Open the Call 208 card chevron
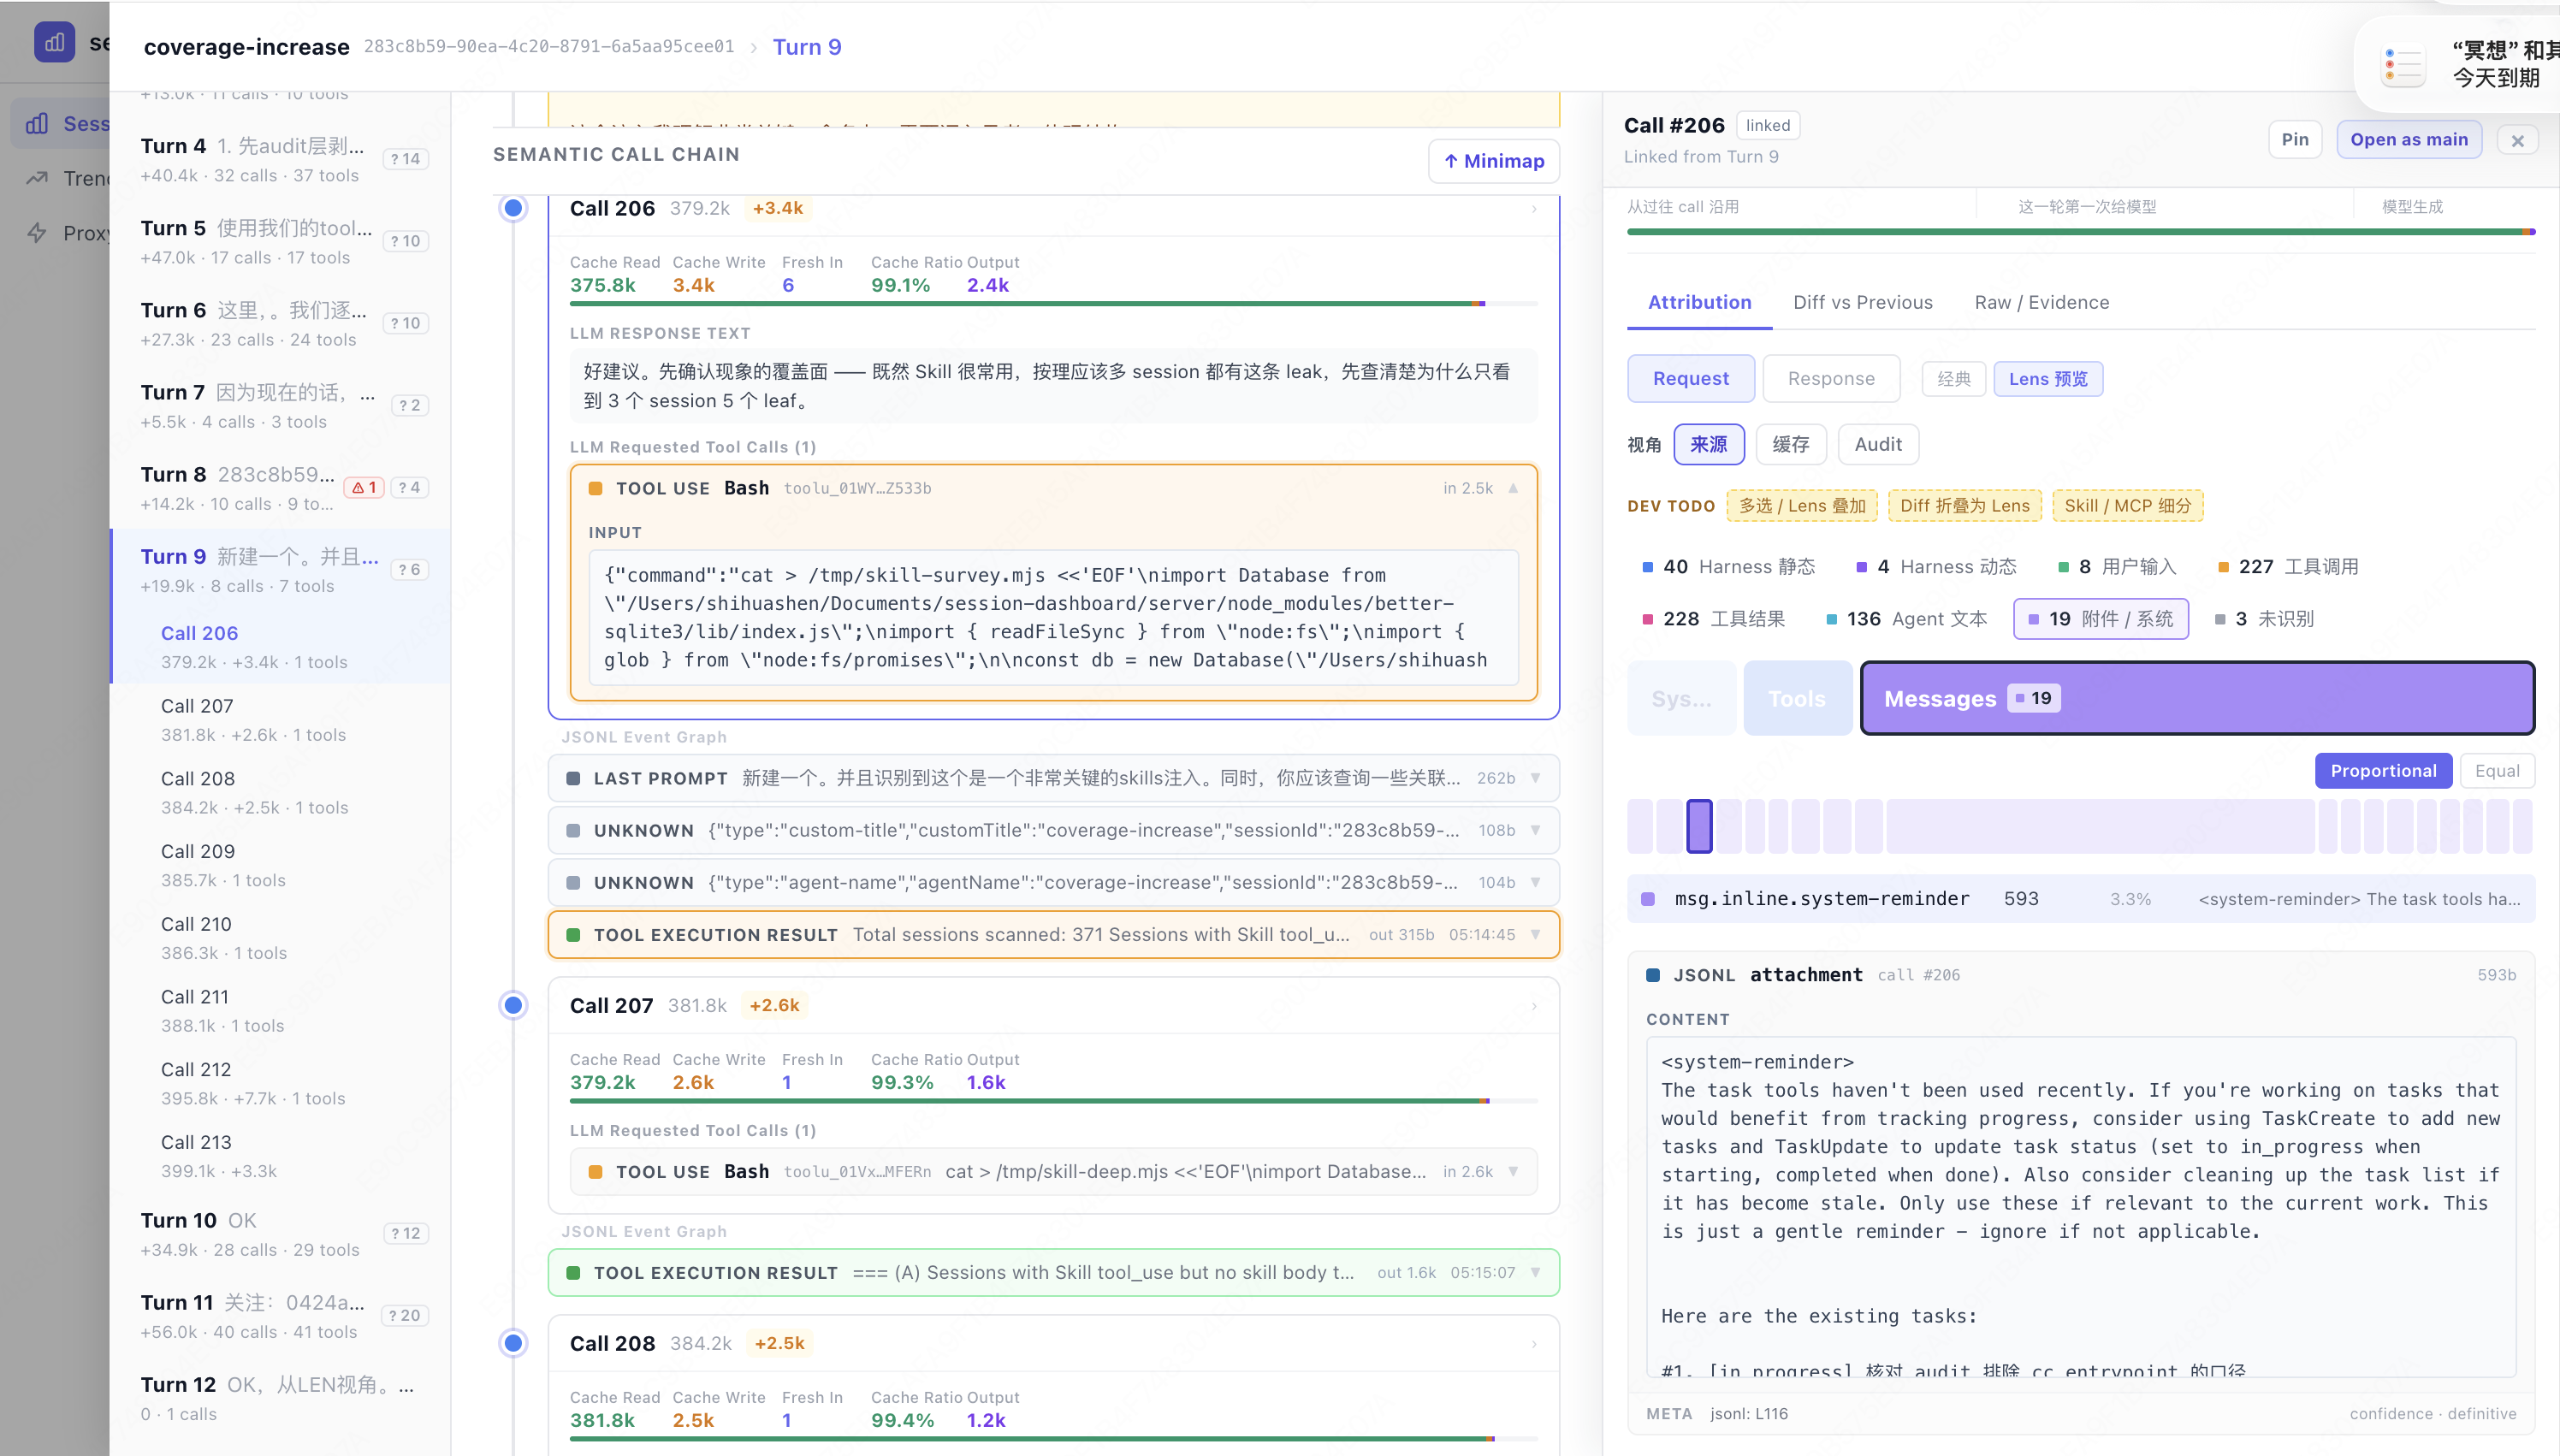Viewport: 2560px width, 1456px height. coord(1534,1344)
